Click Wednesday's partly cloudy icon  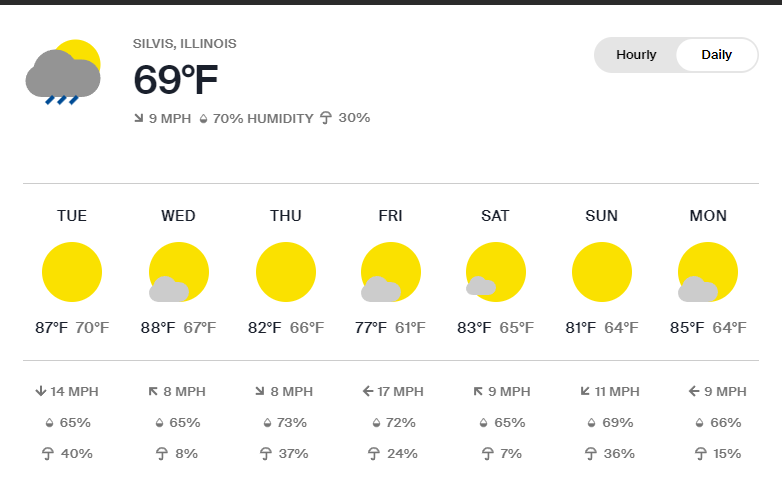point(178,273)
